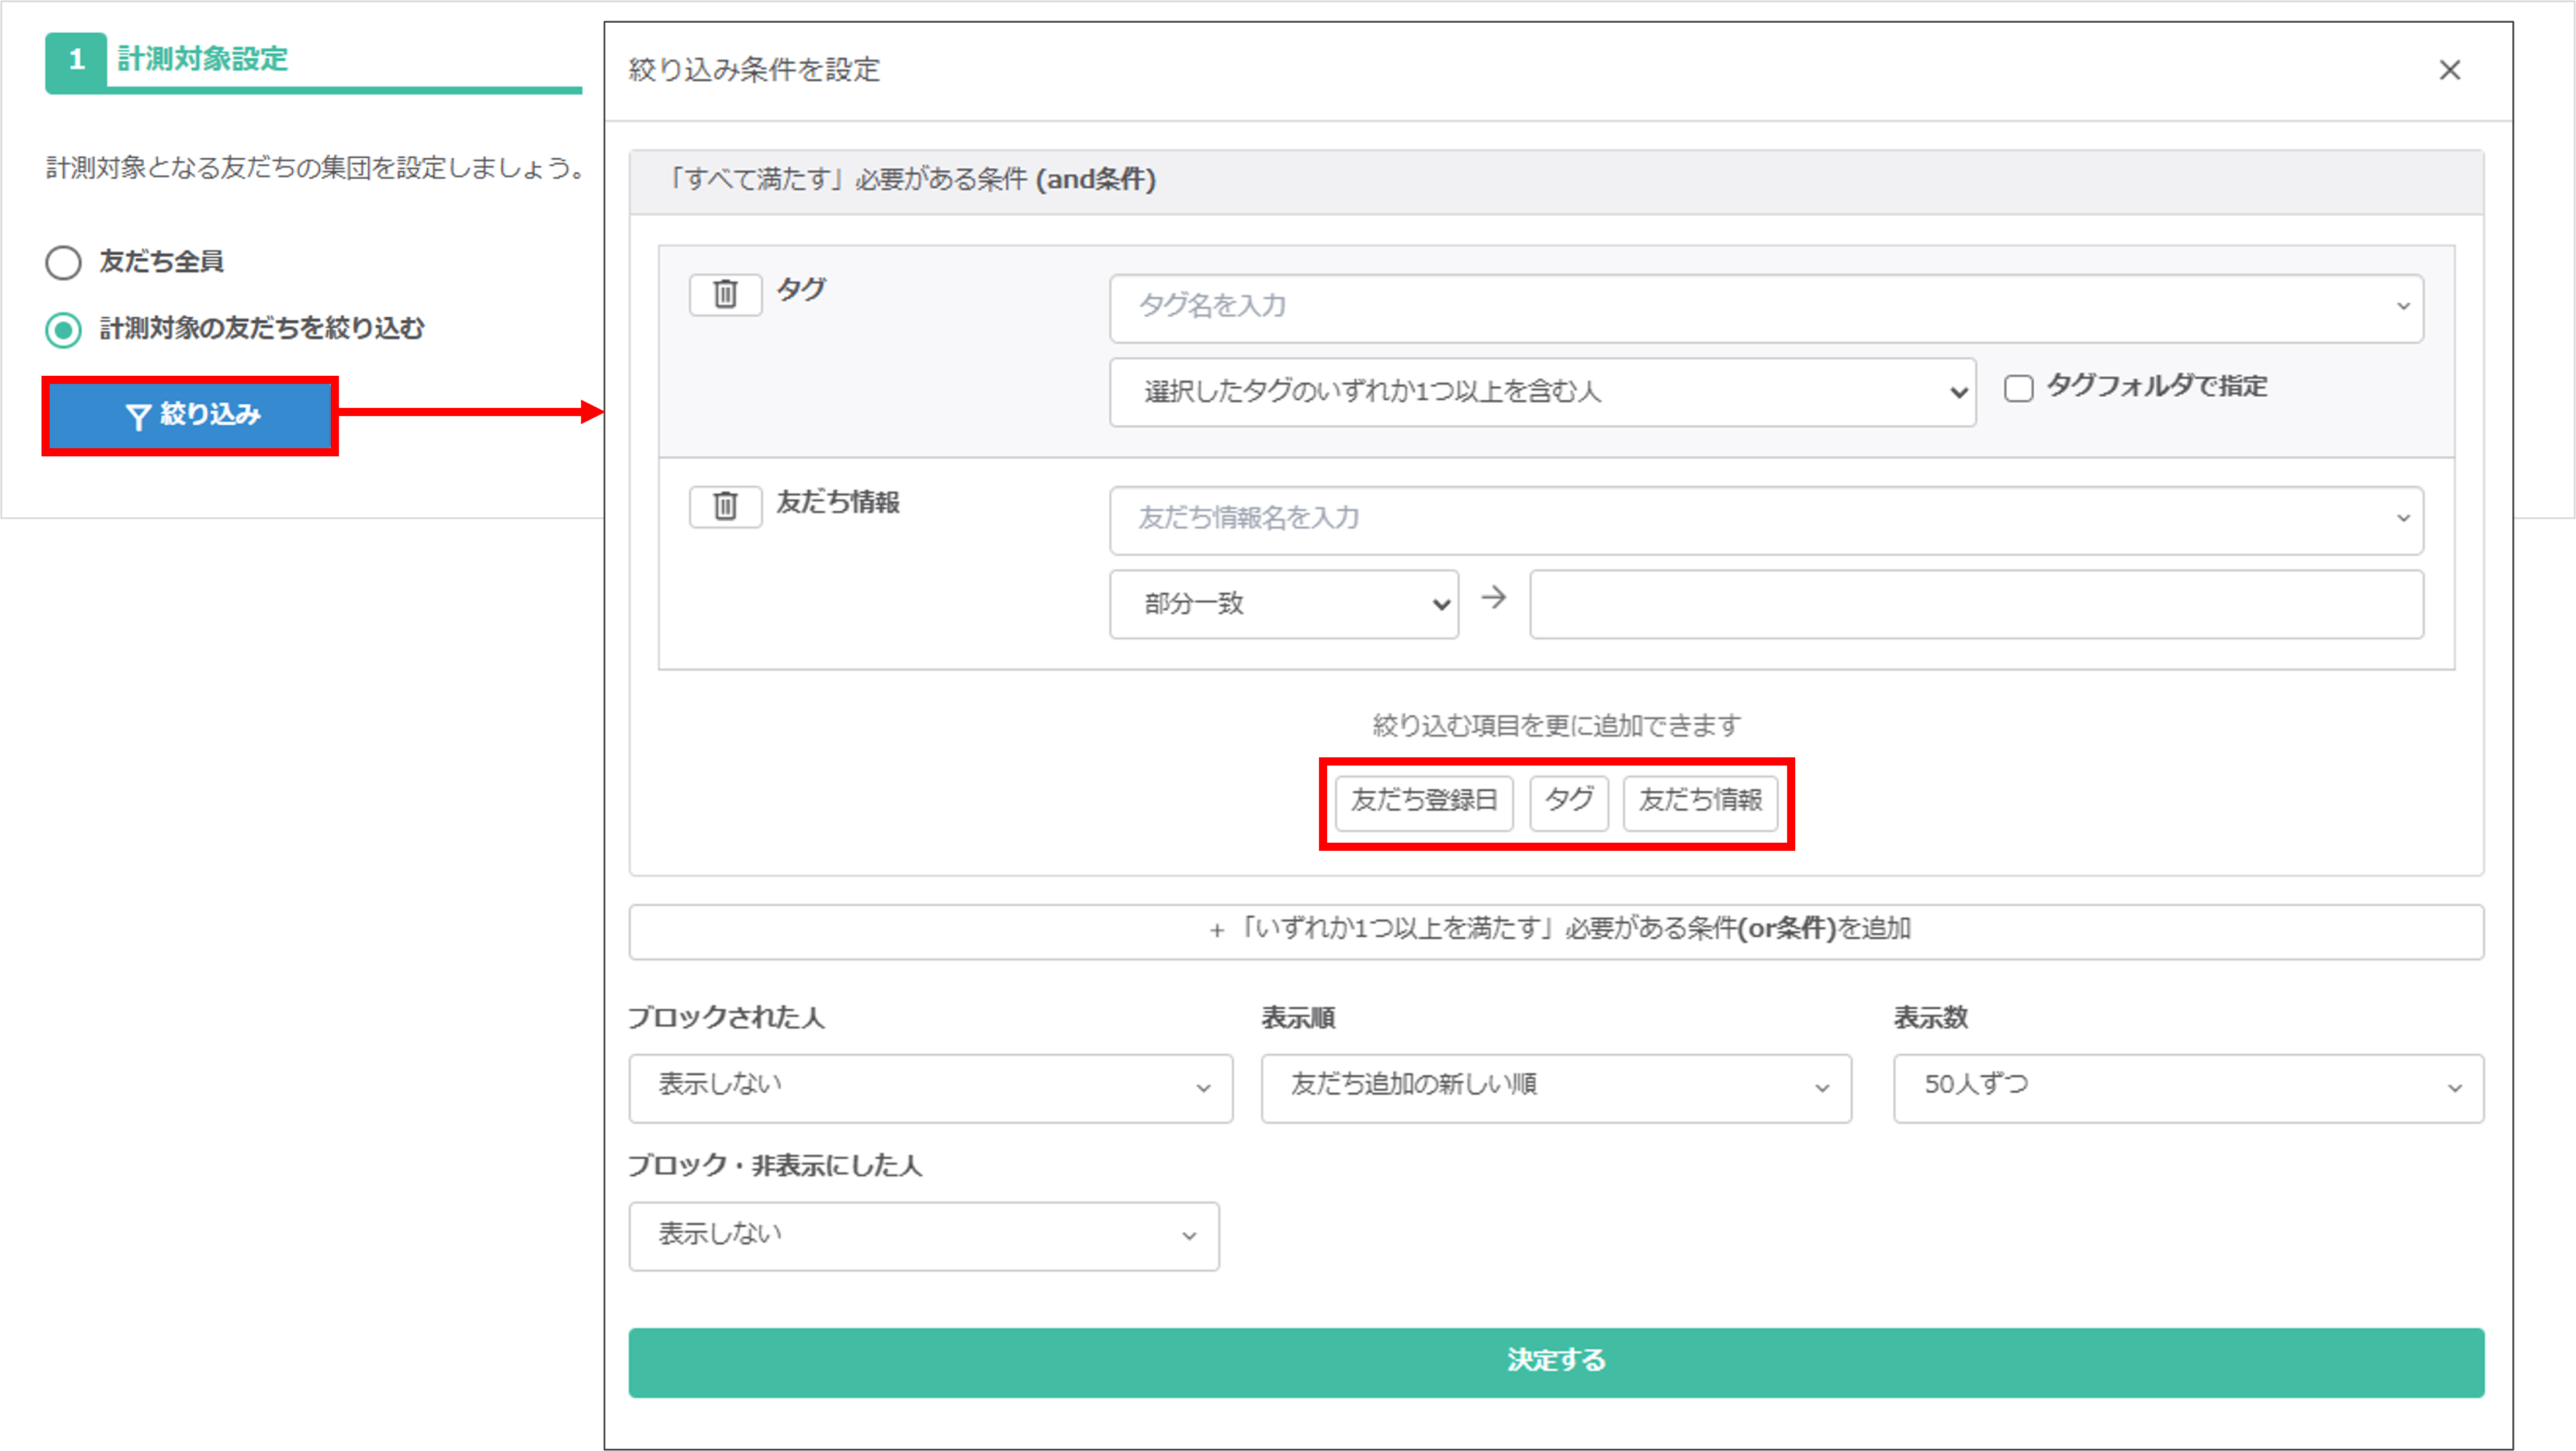
Task: Click the blue 絞り込み filter button
Action: [x=190, y=415]
